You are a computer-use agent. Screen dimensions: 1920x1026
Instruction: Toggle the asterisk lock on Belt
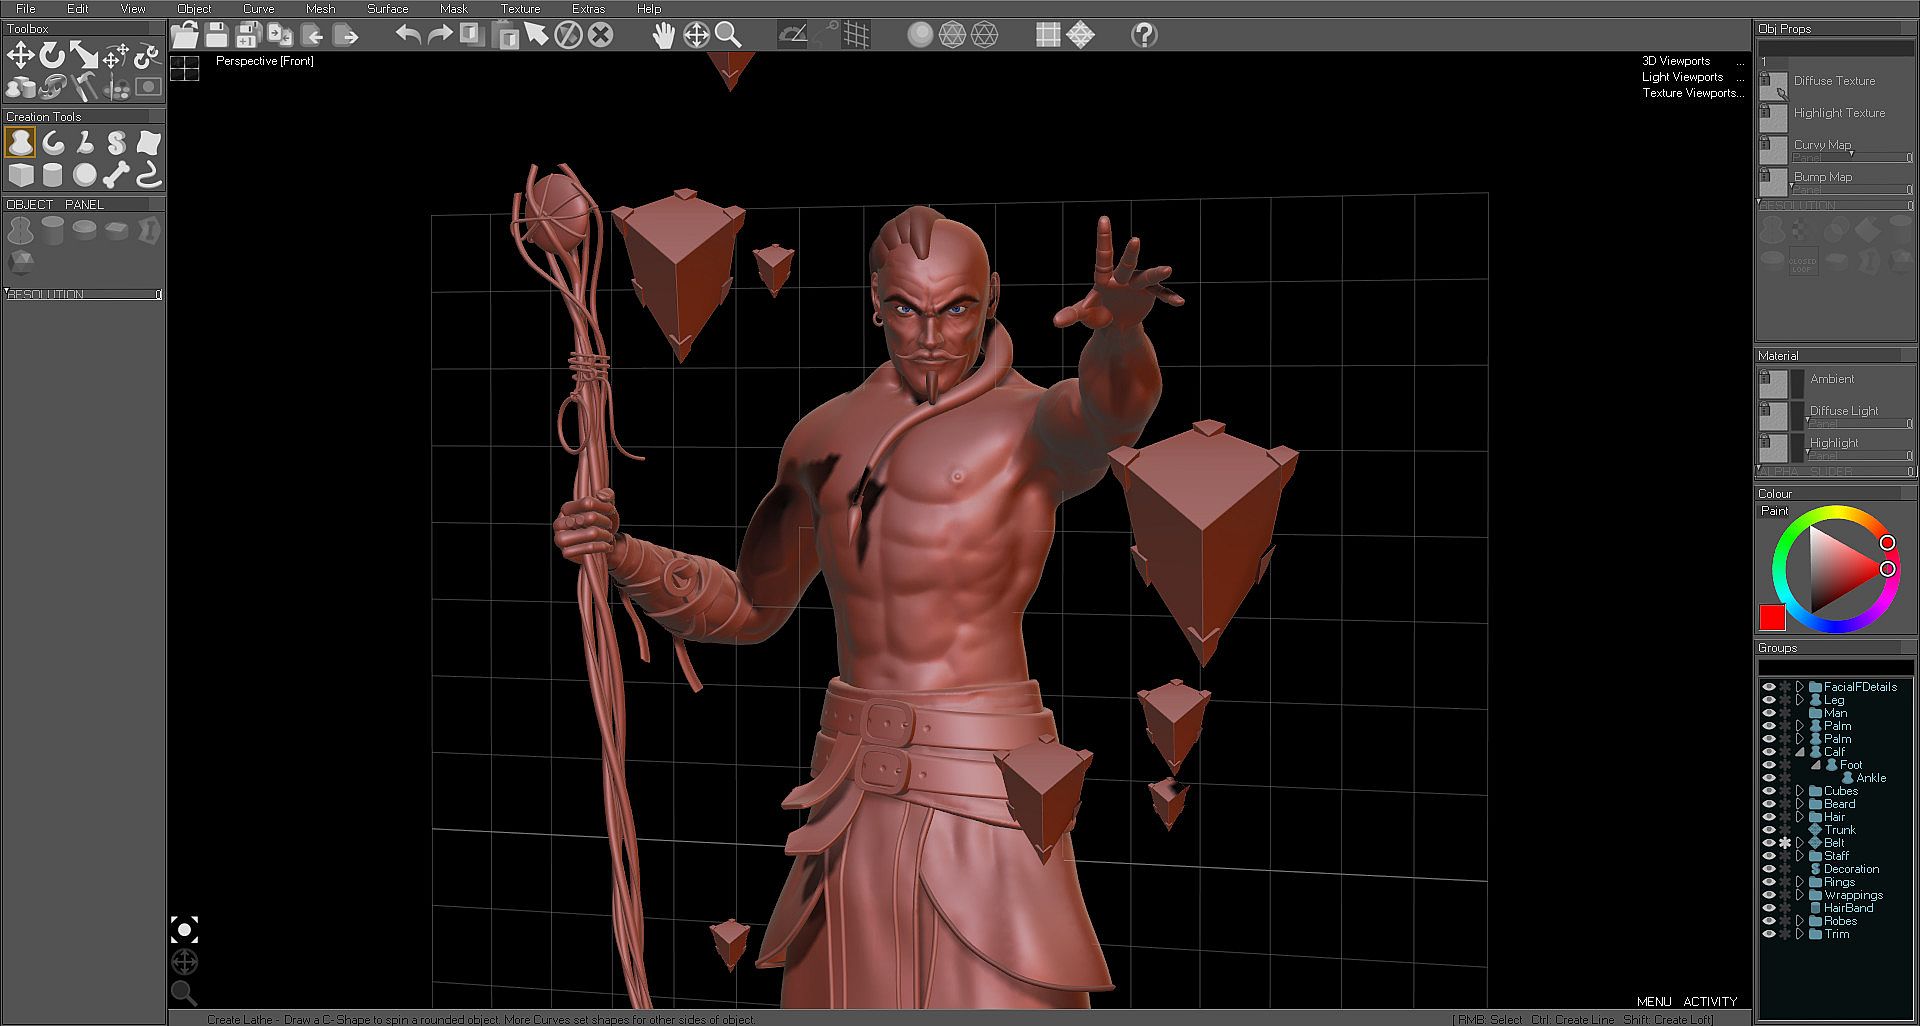click(x=1785, y=843)
